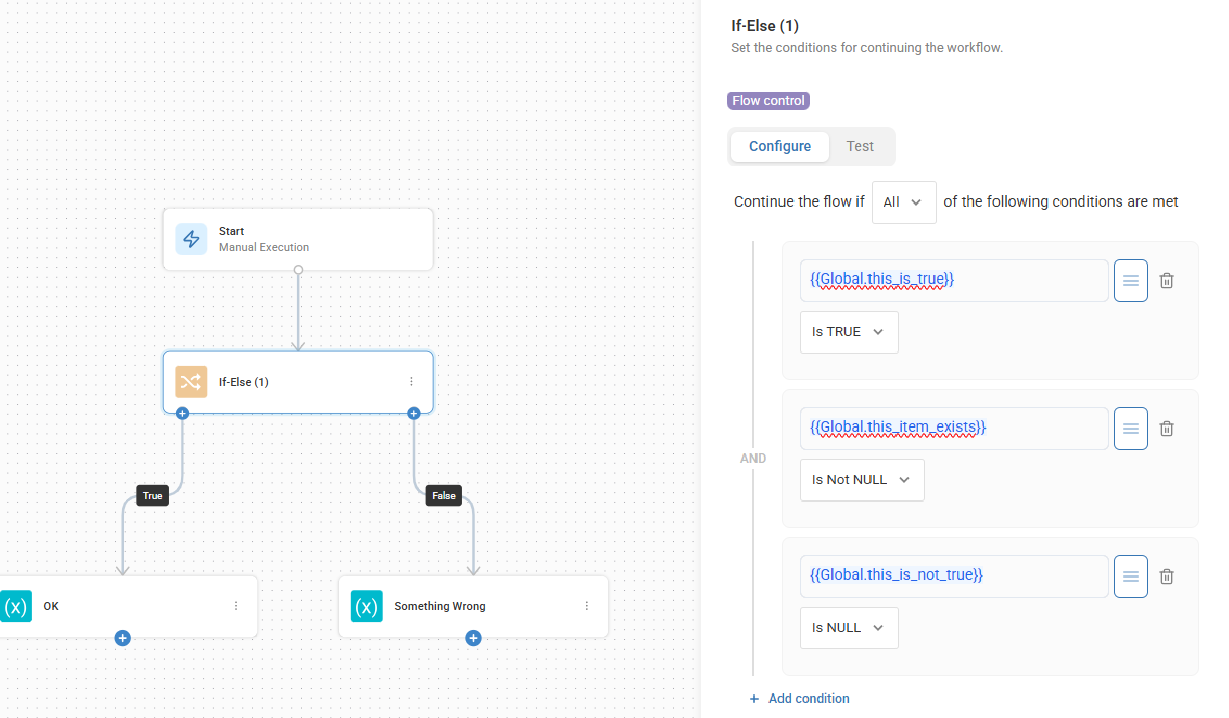Delete the this_item_exists condition
Viewport: 1229px width, 718px height.
click(x=1166, y=429)
